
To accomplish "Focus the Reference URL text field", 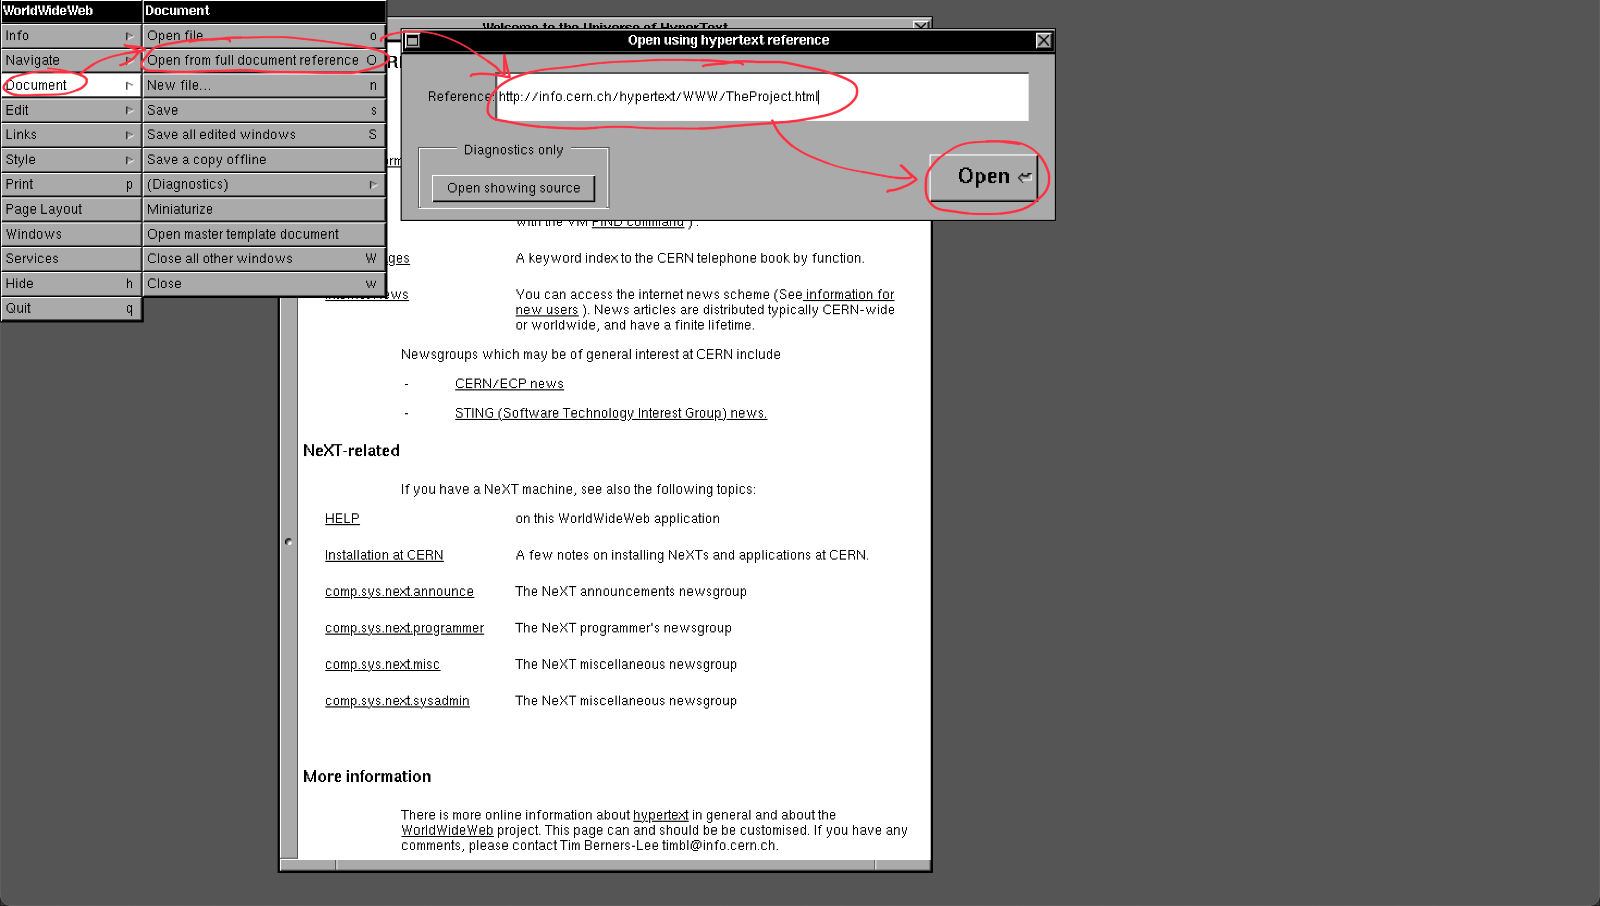I will pyautogui.click(x=760, y=97).
